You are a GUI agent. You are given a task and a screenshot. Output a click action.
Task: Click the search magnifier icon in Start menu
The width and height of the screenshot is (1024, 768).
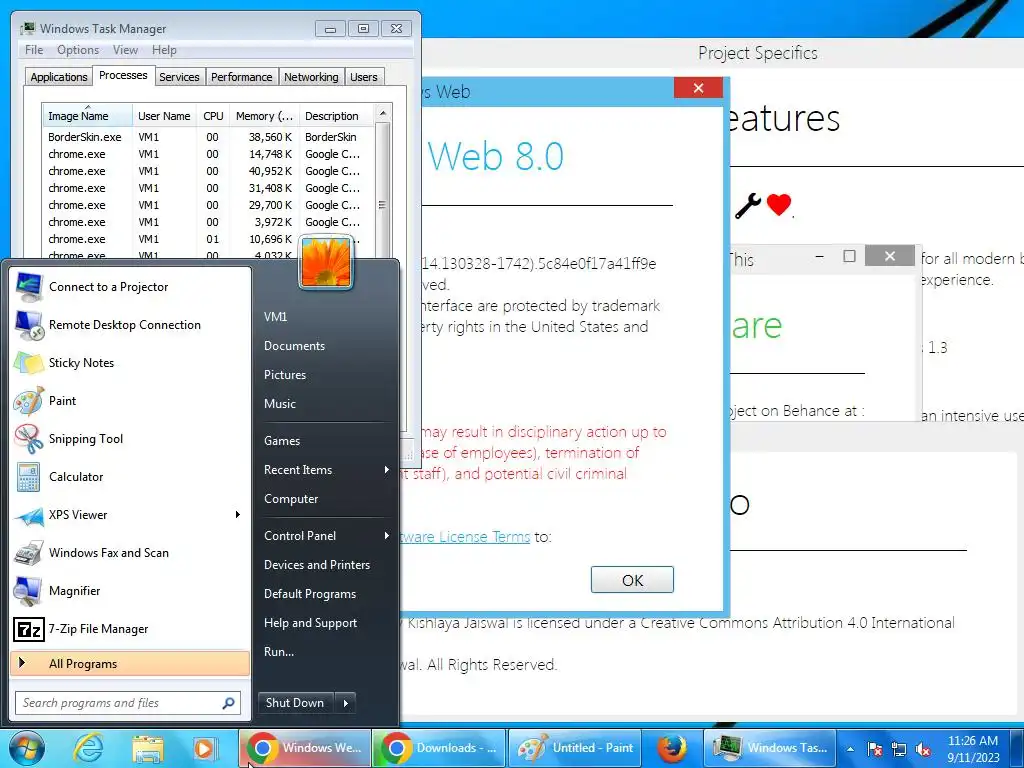tap(228, 703)
